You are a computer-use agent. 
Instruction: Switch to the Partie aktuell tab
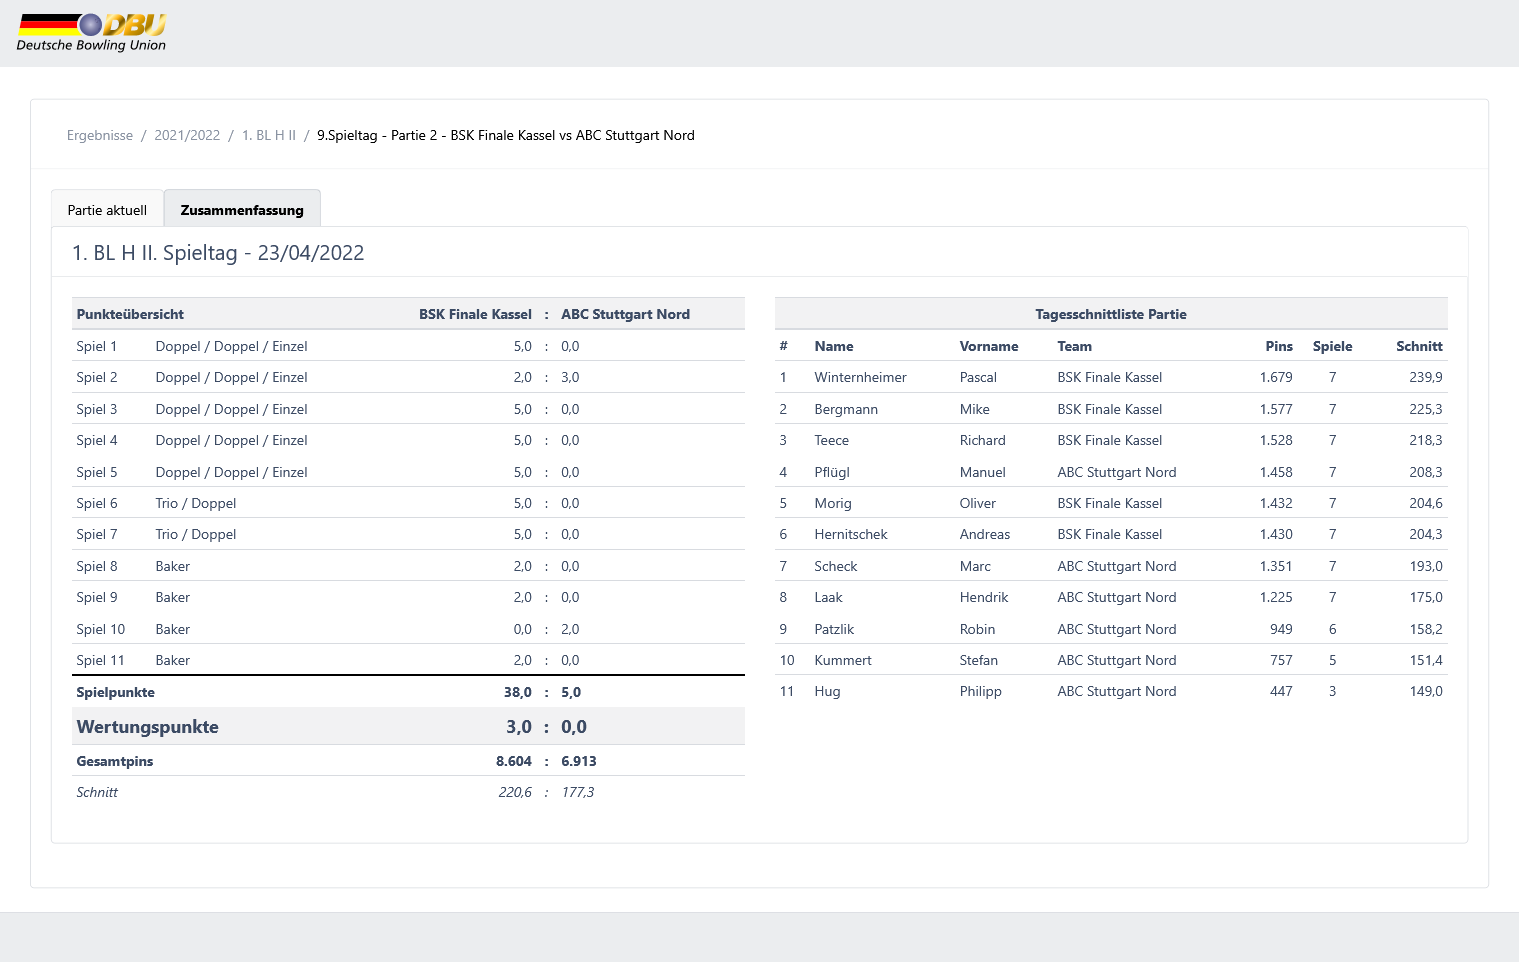(107, 210)
